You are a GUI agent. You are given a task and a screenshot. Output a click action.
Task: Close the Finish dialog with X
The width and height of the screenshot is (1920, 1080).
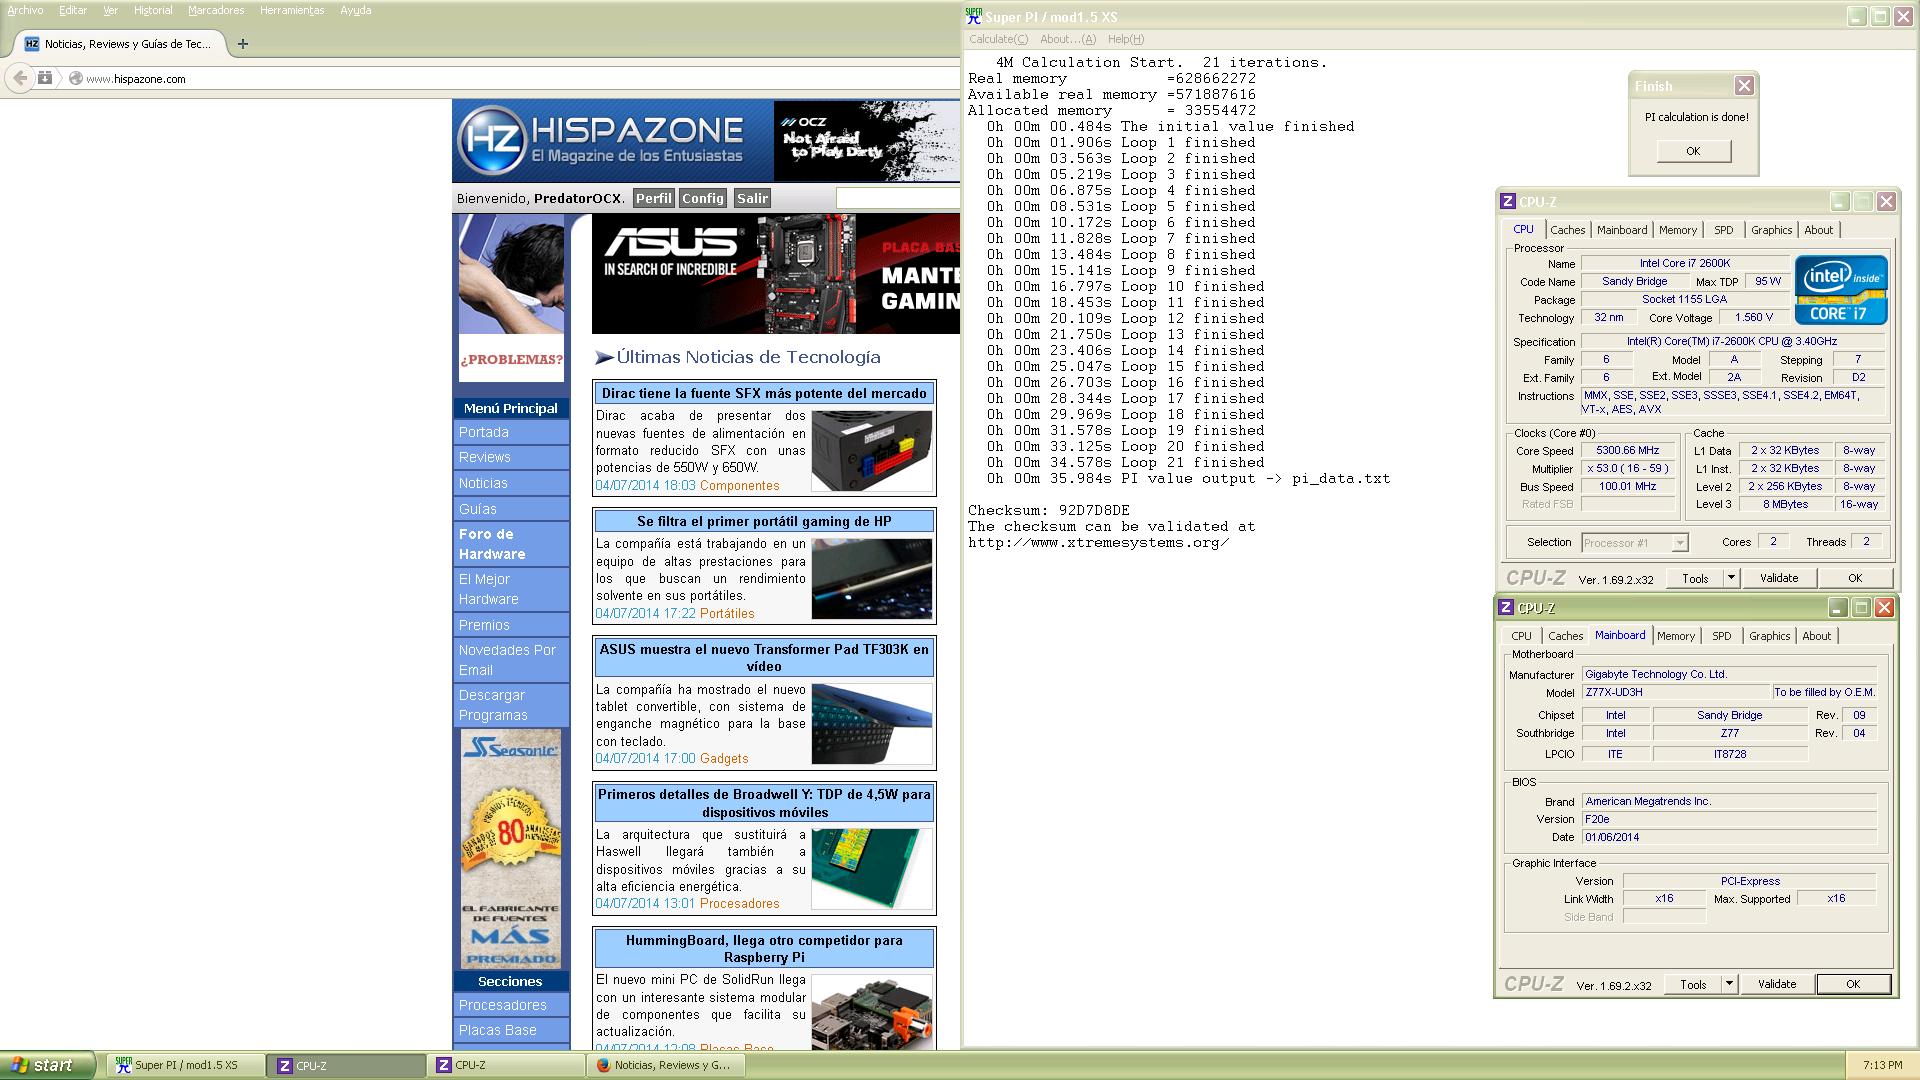1744,86
